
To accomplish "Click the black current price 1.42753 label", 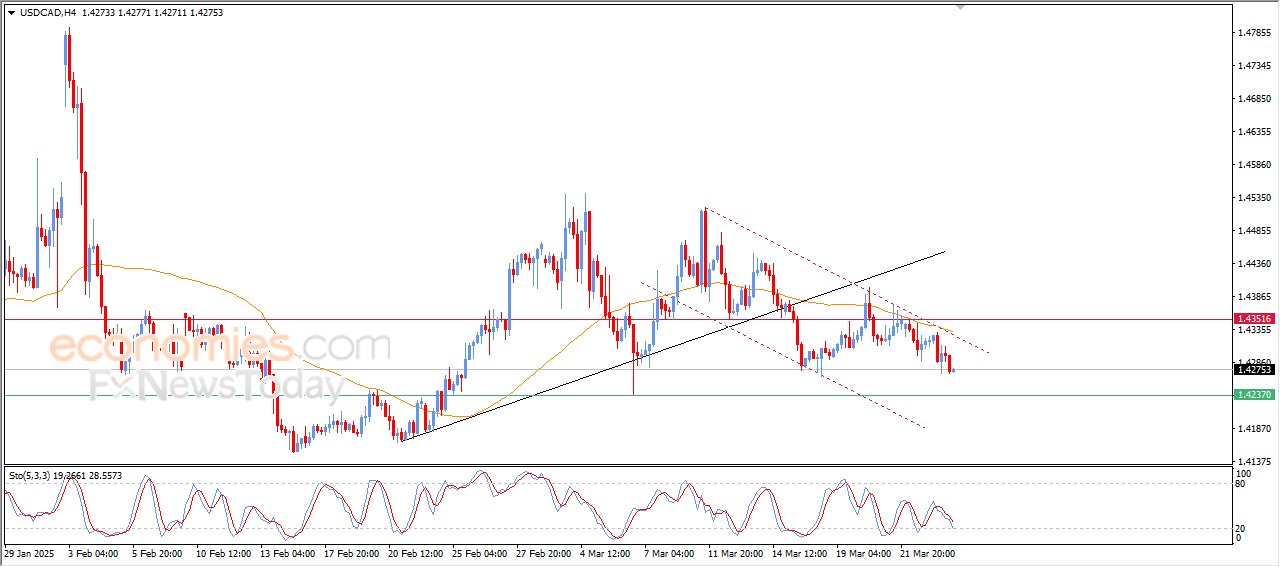I will tap(1253, 370).
